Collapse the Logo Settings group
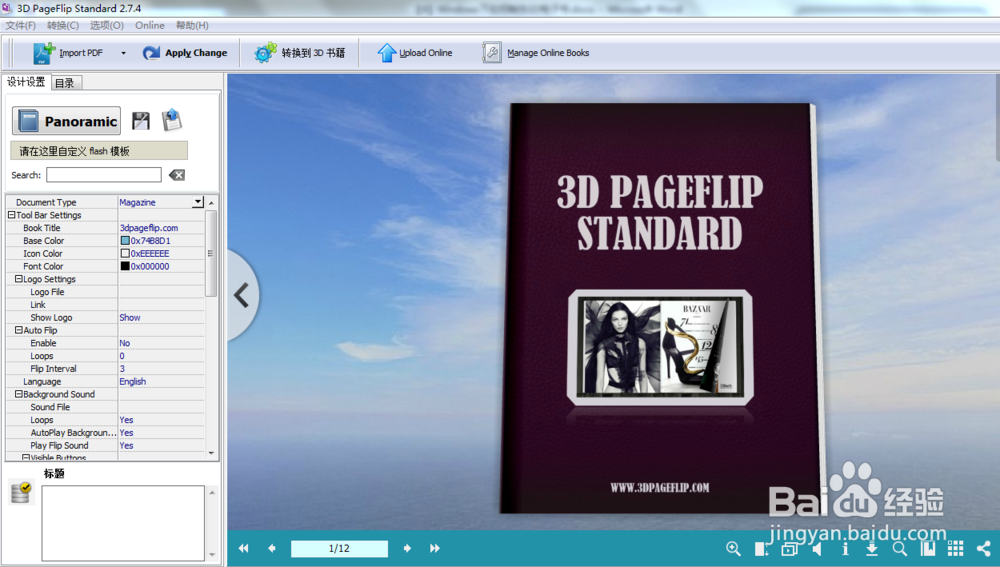This screenshot has height=567, width=1000. [x=18, y=279]
